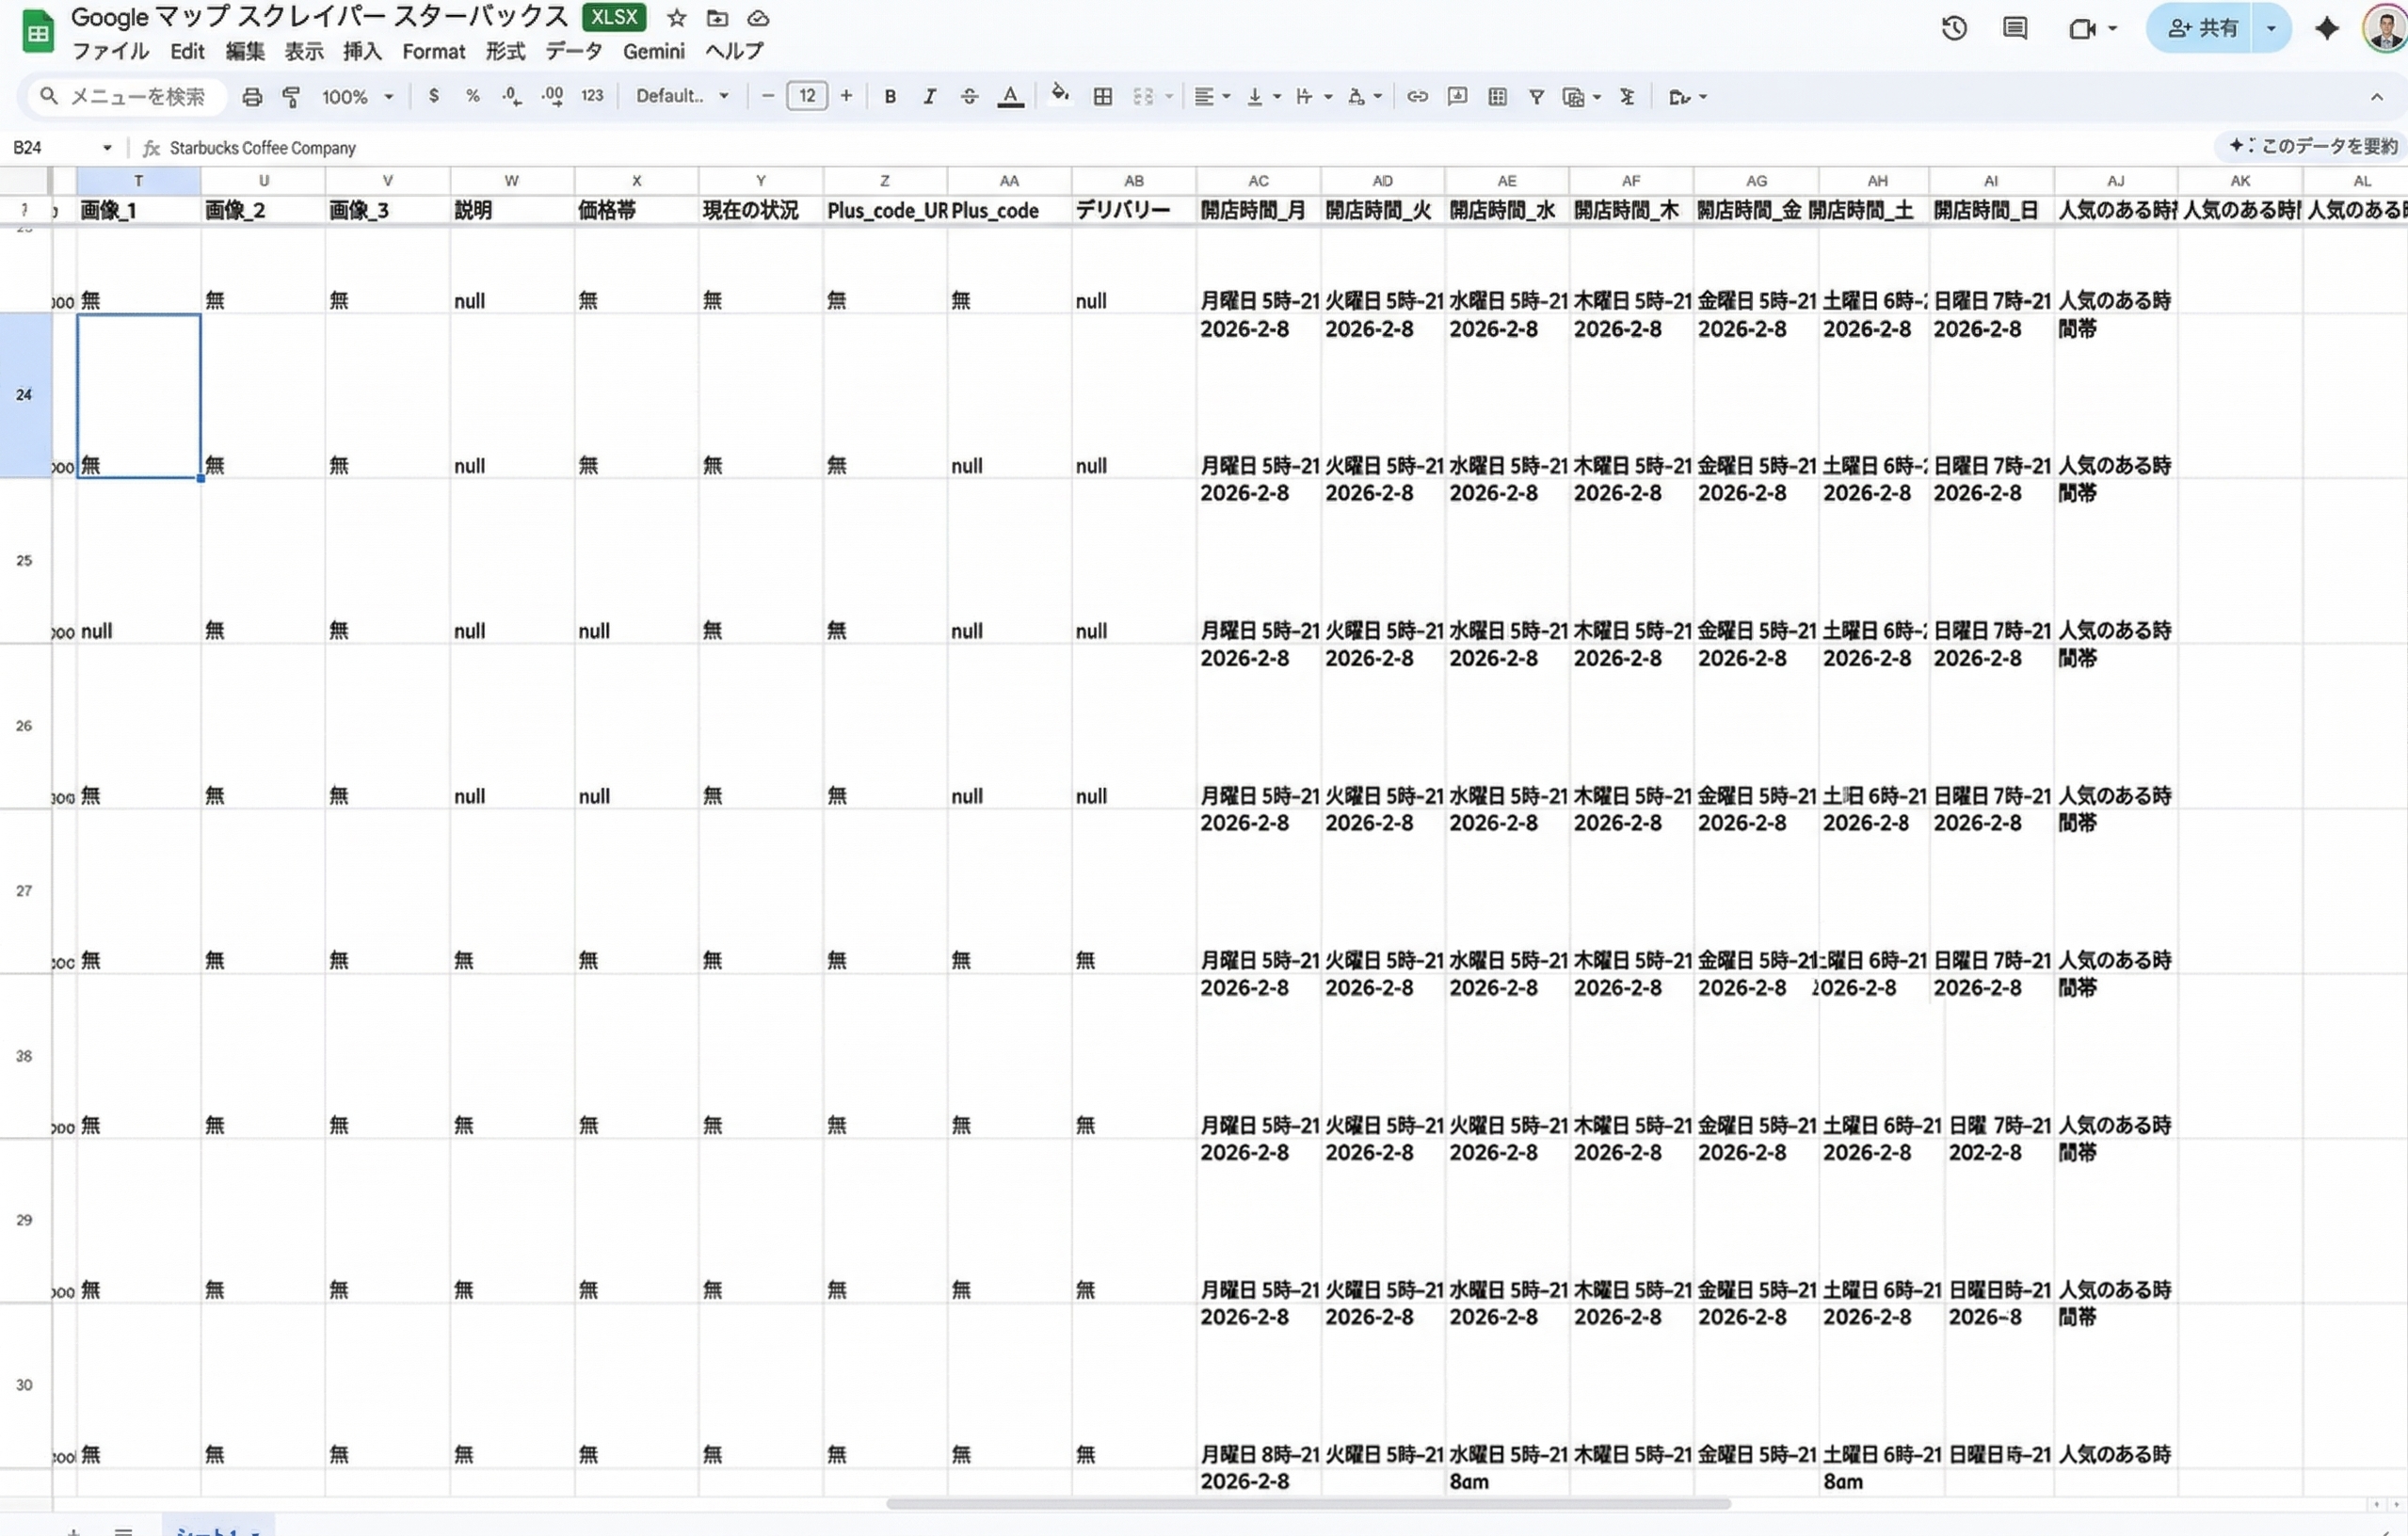Select the paint format tool
This screenshot has width=2408, height=1536.
(291, 97)
